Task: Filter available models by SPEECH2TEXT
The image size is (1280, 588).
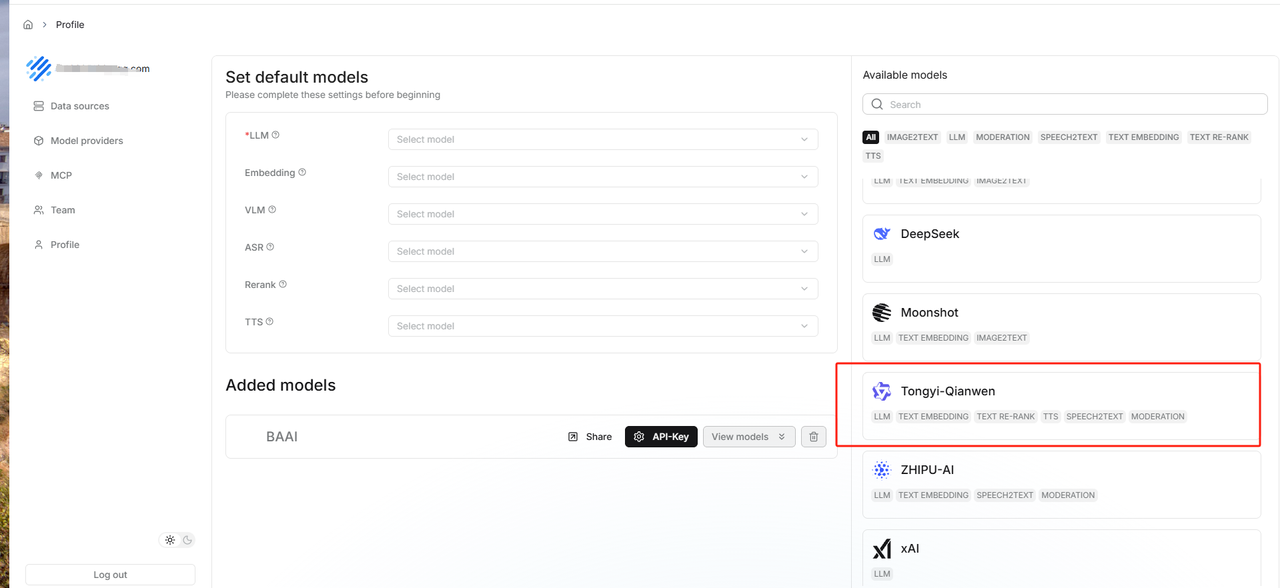Action: [1069, 137]
